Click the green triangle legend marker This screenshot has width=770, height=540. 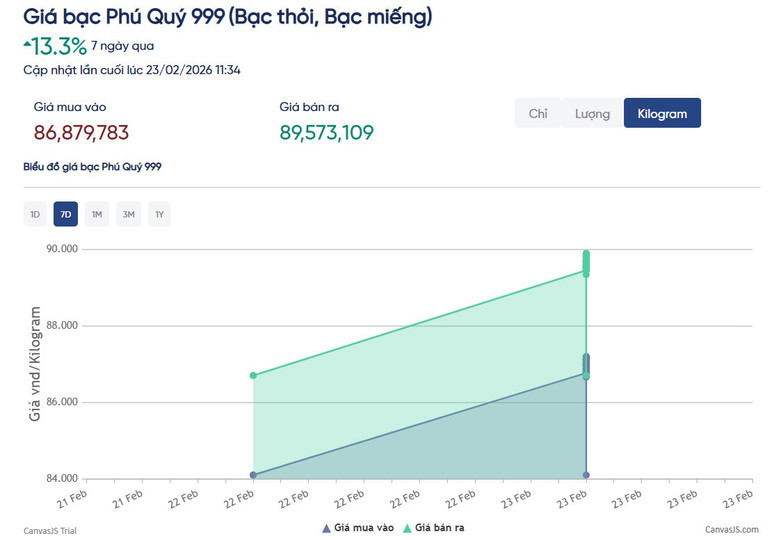407,527
